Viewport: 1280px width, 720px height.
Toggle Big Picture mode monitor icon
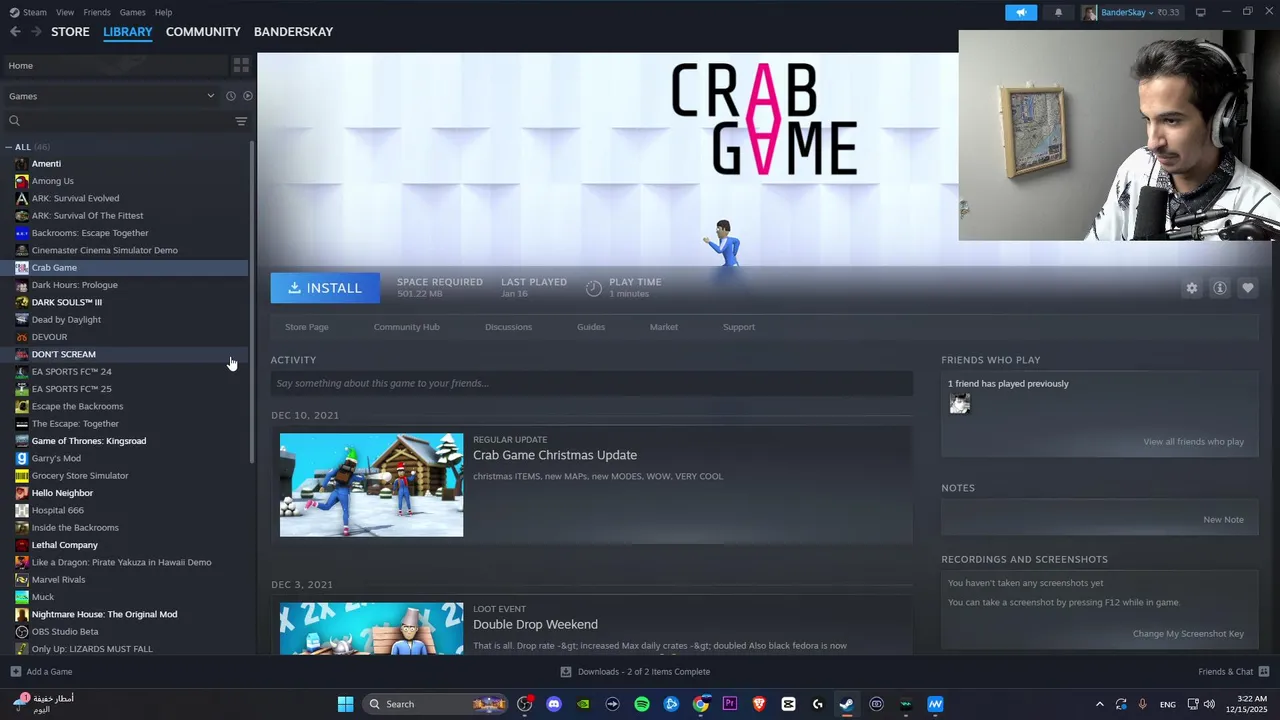click(1200, 13)
